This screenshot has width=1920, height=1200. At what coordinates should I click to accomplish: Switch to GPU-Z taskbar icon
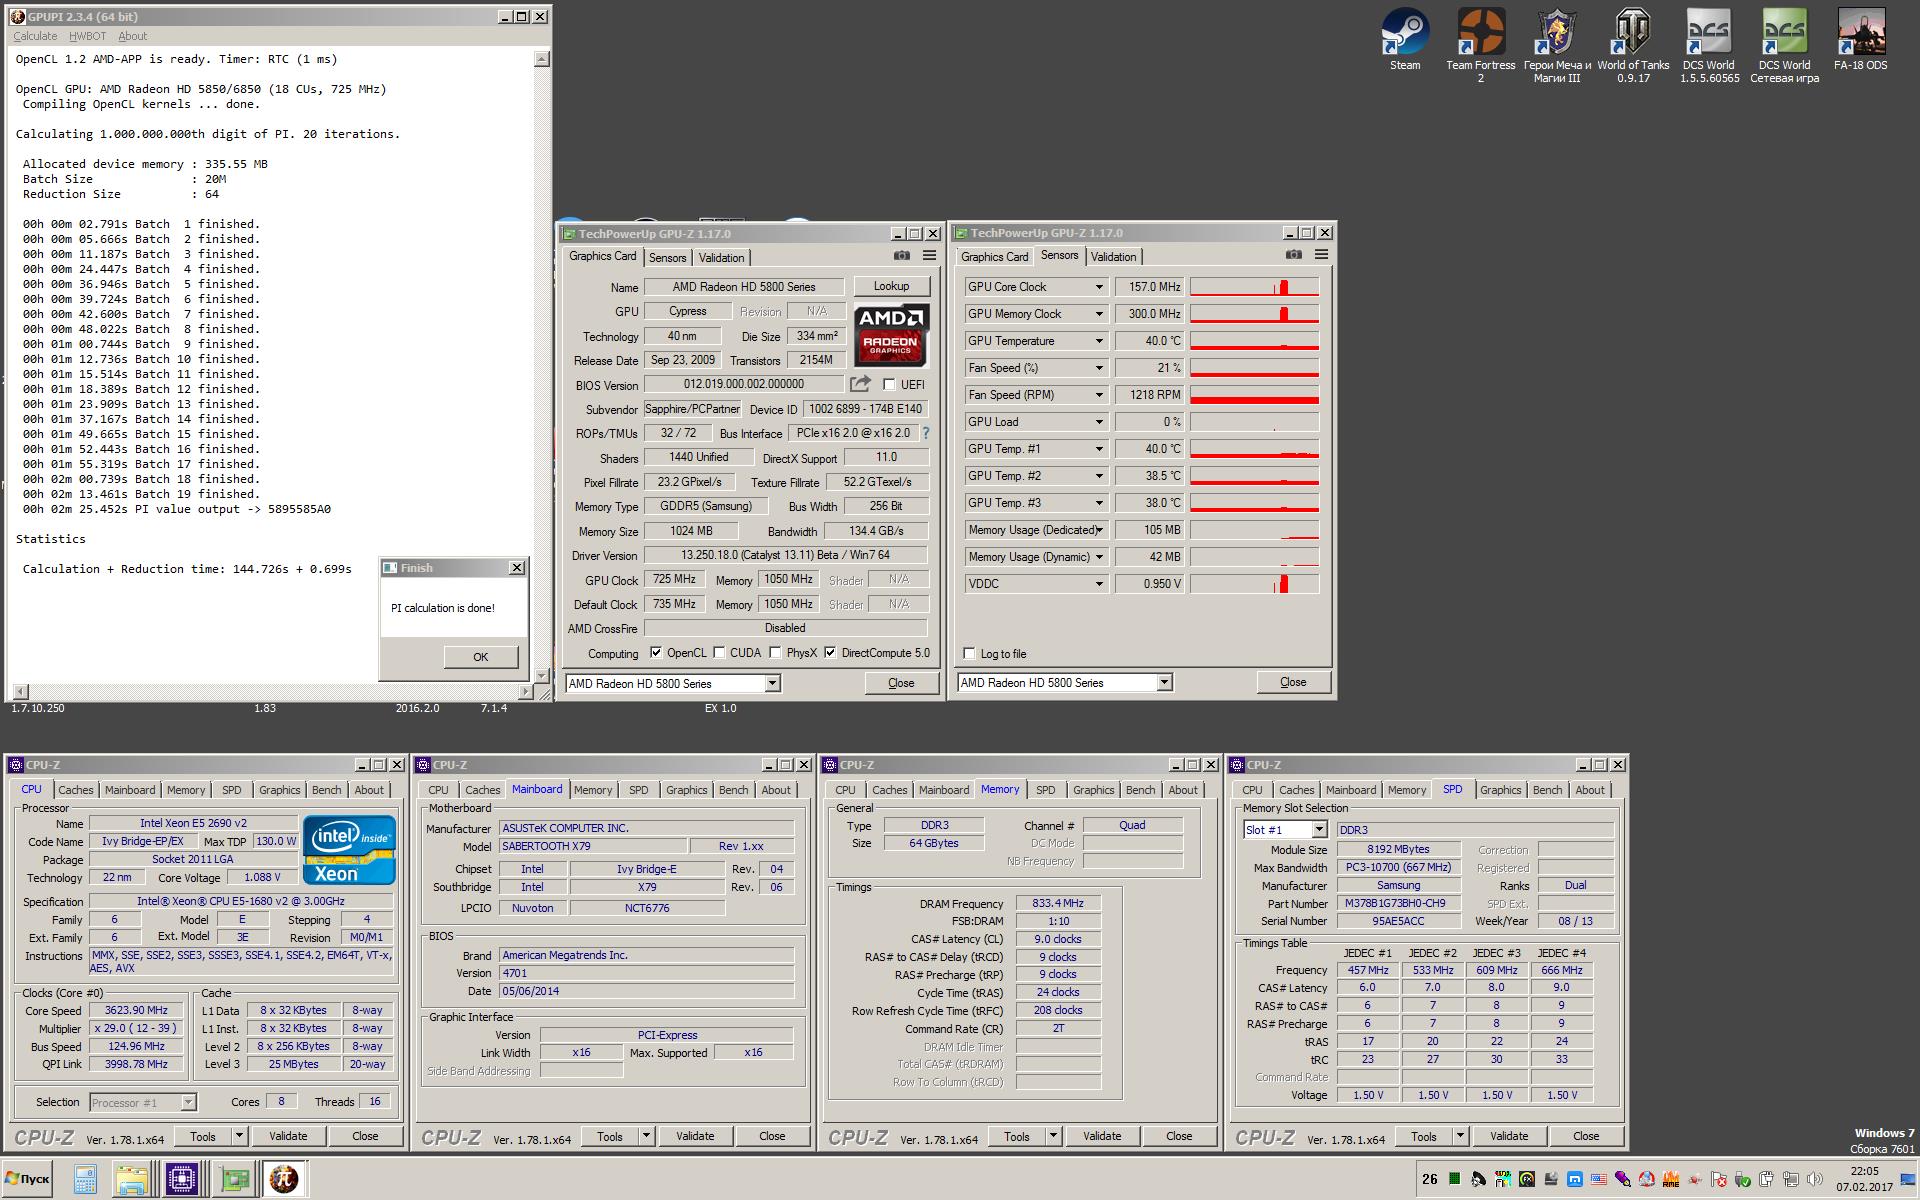(x=236, y=1180)
